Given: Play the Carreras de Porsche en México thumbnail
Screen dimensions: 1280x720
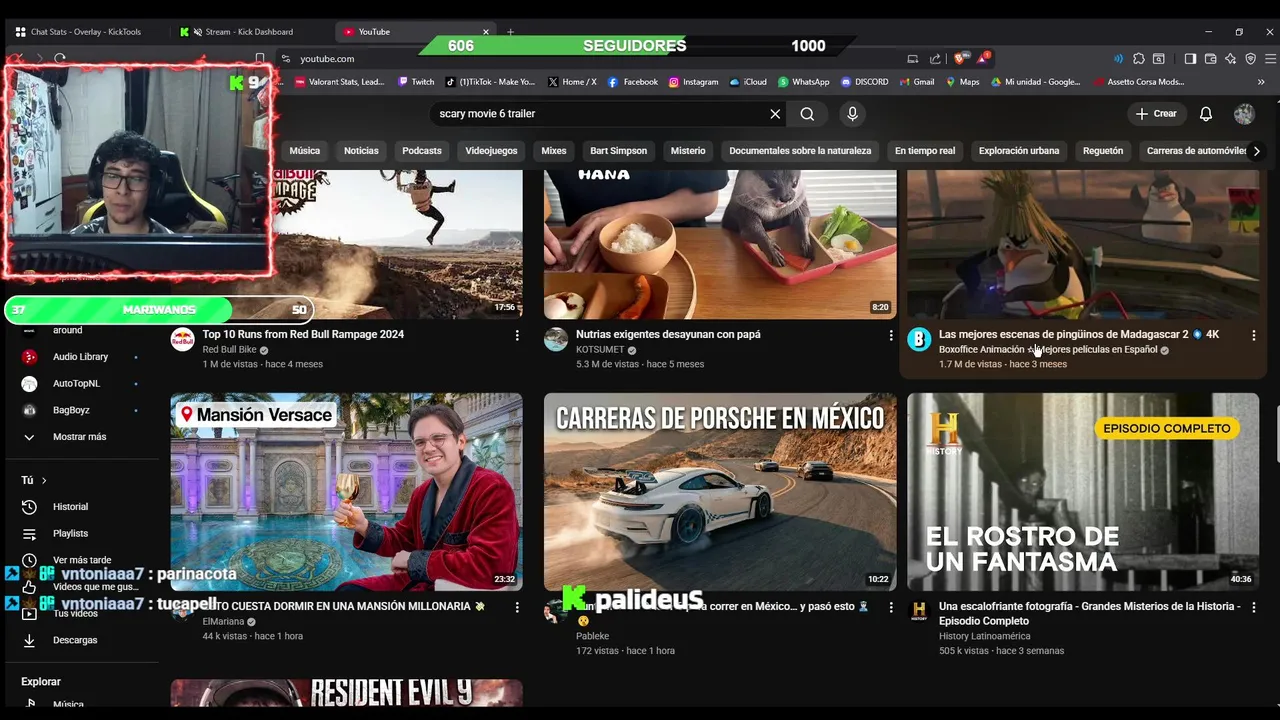Looking at the screenshot, I should [720, 491].
